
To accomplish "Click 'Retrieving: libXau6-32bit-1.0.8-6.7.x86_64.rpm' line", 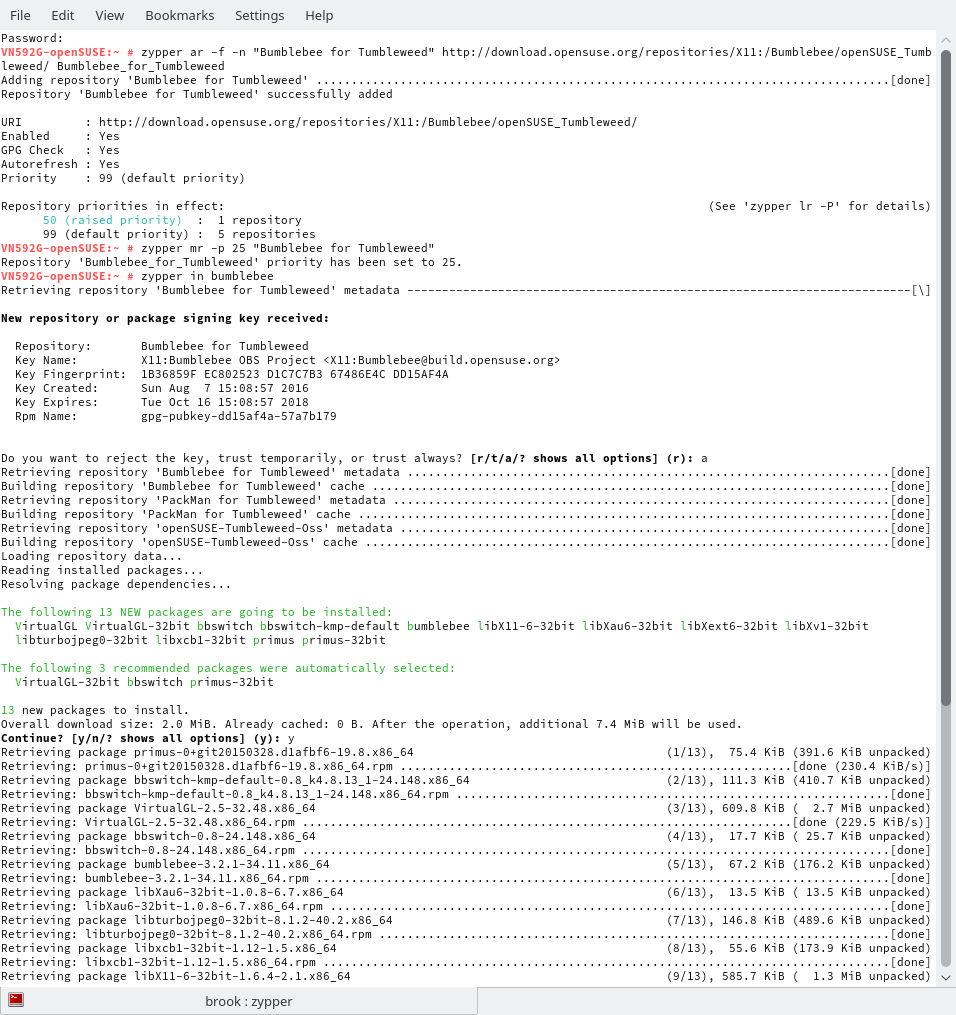I will (466, 906).
